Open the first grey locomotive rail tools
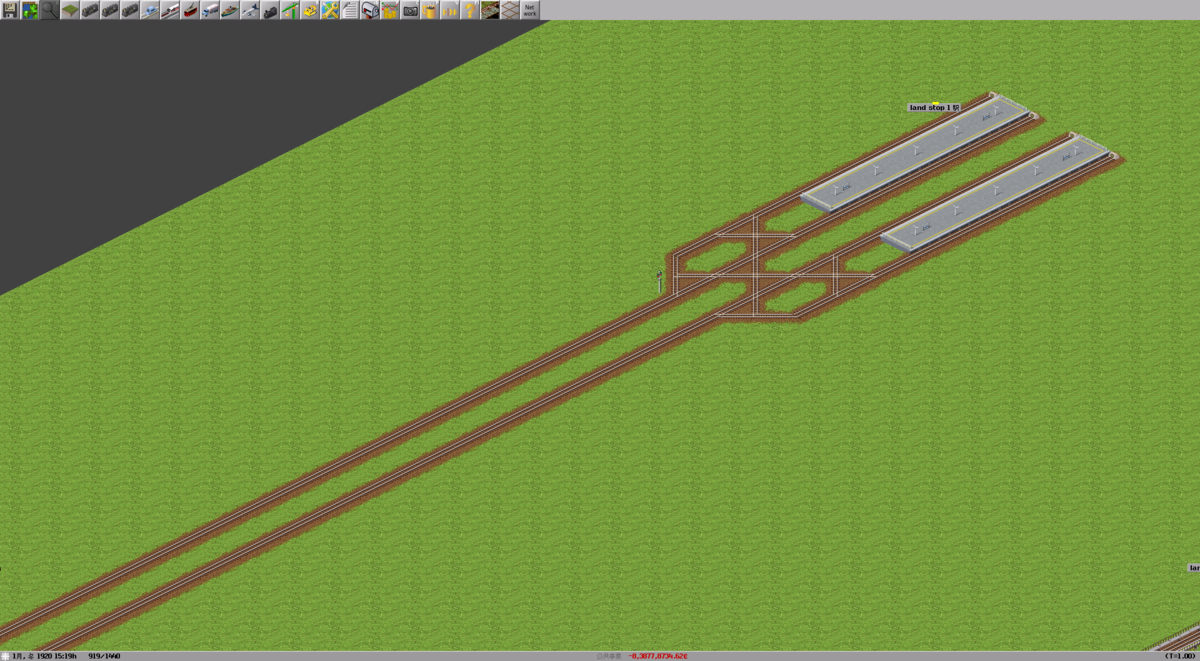The width and height of the screenshot is (1200, 661). pyautogui.click(x=90, y=10)
